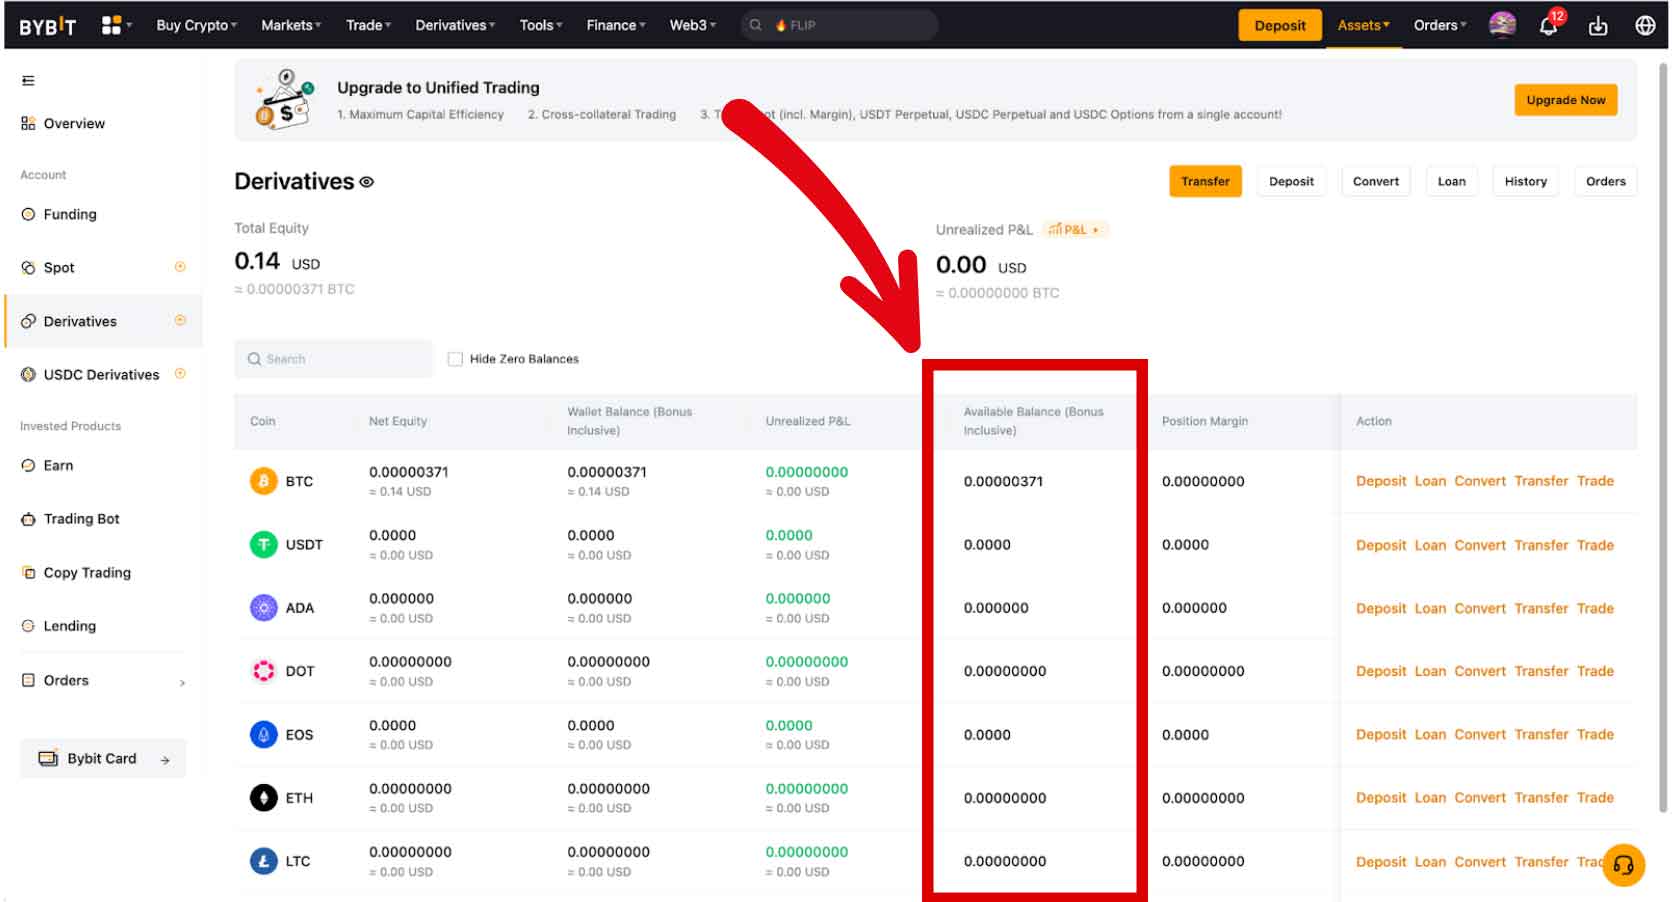The width and height of the screenshot is (1672, 902).
Task: Open customer support via the headset icon
Action: (1624, 864)
